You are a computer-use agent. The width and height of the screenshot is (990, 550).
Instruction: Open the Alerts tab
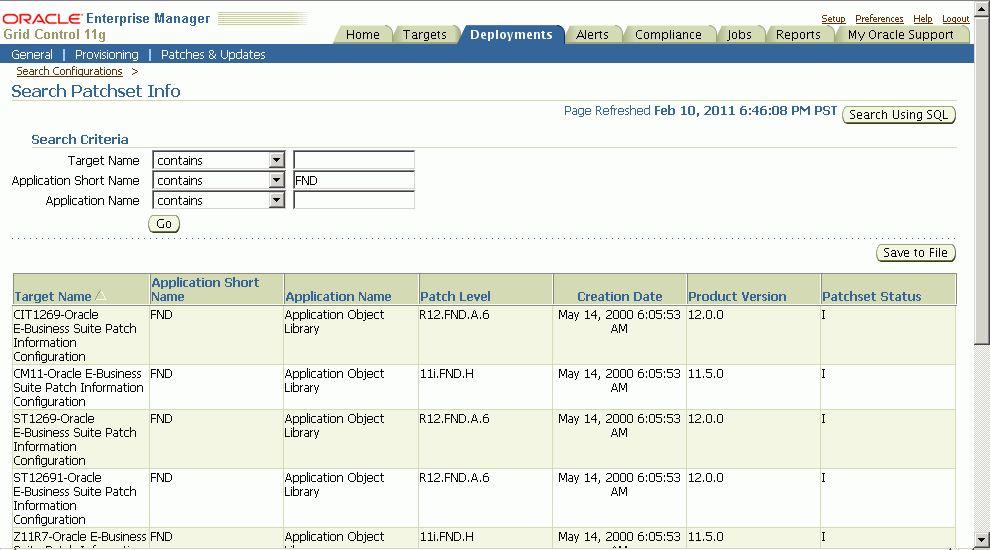(x=592, y=35)
